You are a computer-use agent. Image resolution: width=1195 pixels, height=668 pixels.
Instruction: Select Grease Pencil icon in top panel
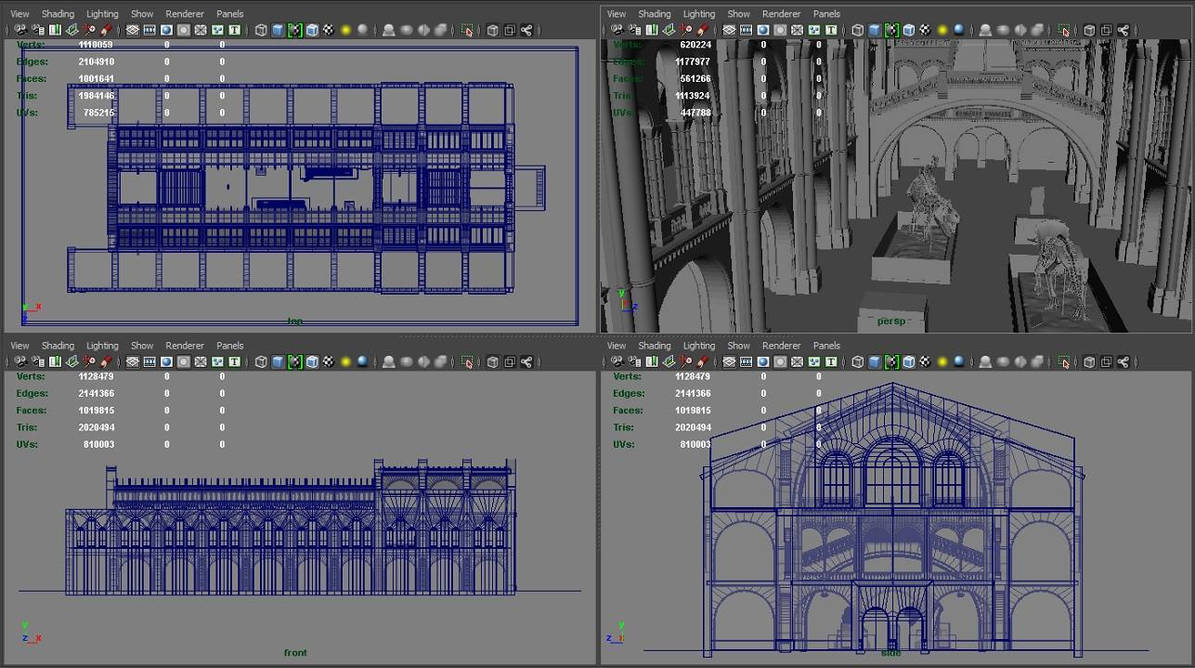tap(106, 30)
